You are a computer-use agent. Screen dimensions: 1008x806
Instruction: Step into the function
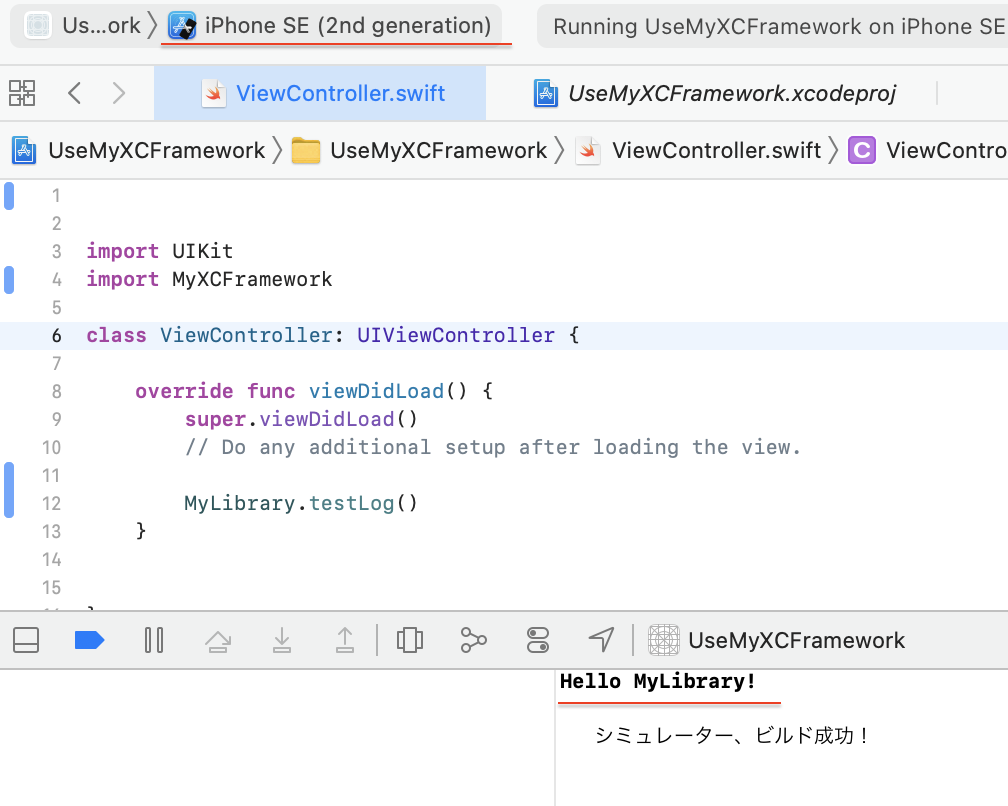pos(282,640)
